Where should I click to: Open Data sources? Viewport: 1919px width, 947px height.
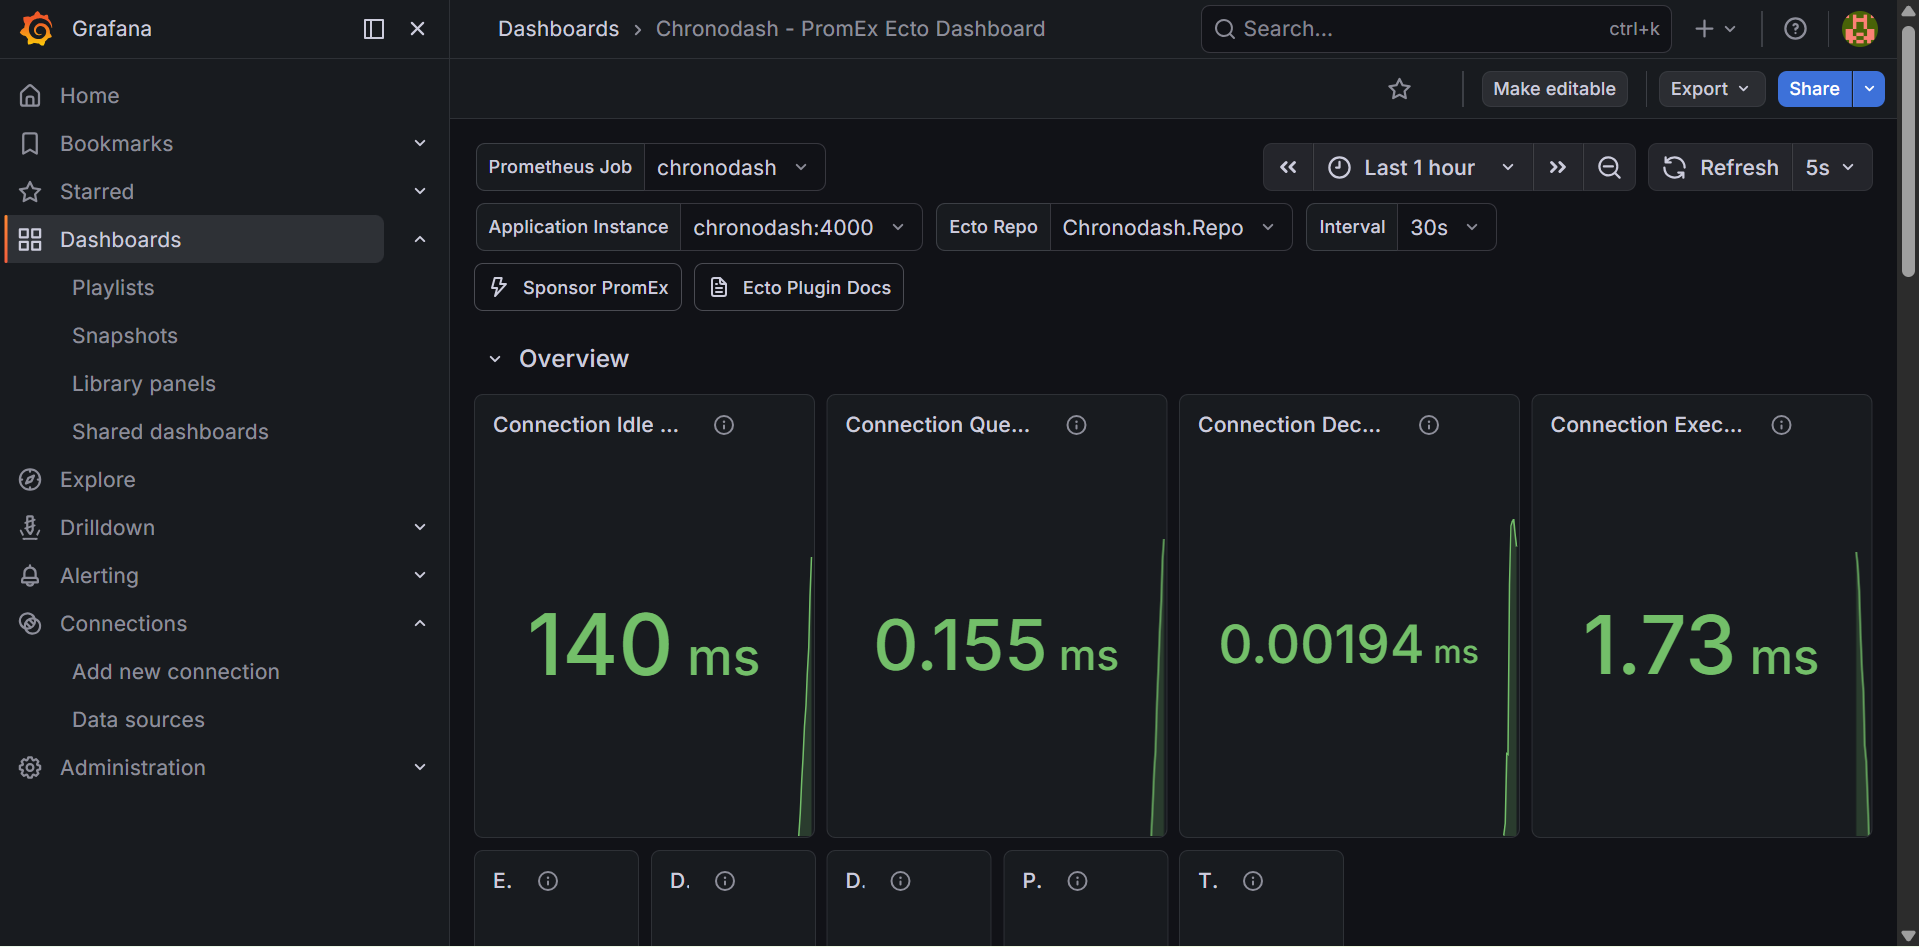[x=138, y=720]
